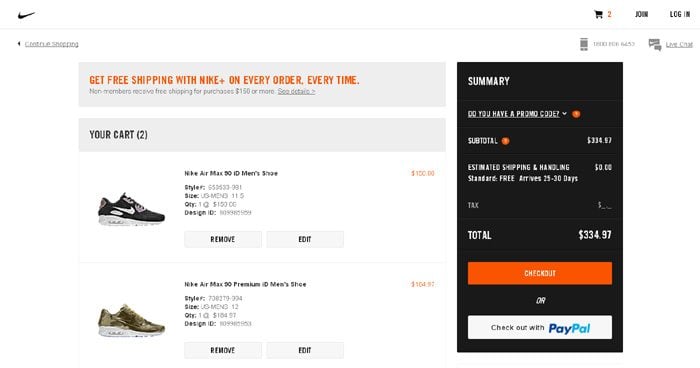Click the Nike swoosh logo
Image resolution: width=700 pixels, height=368 pixels.
click(x=26, y=15)
